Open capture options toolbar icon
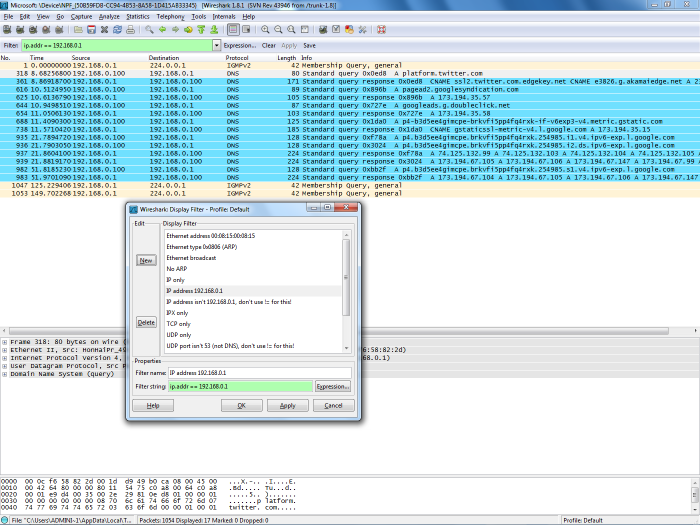This screenshot has height=525, width=700. pos(20,30)
